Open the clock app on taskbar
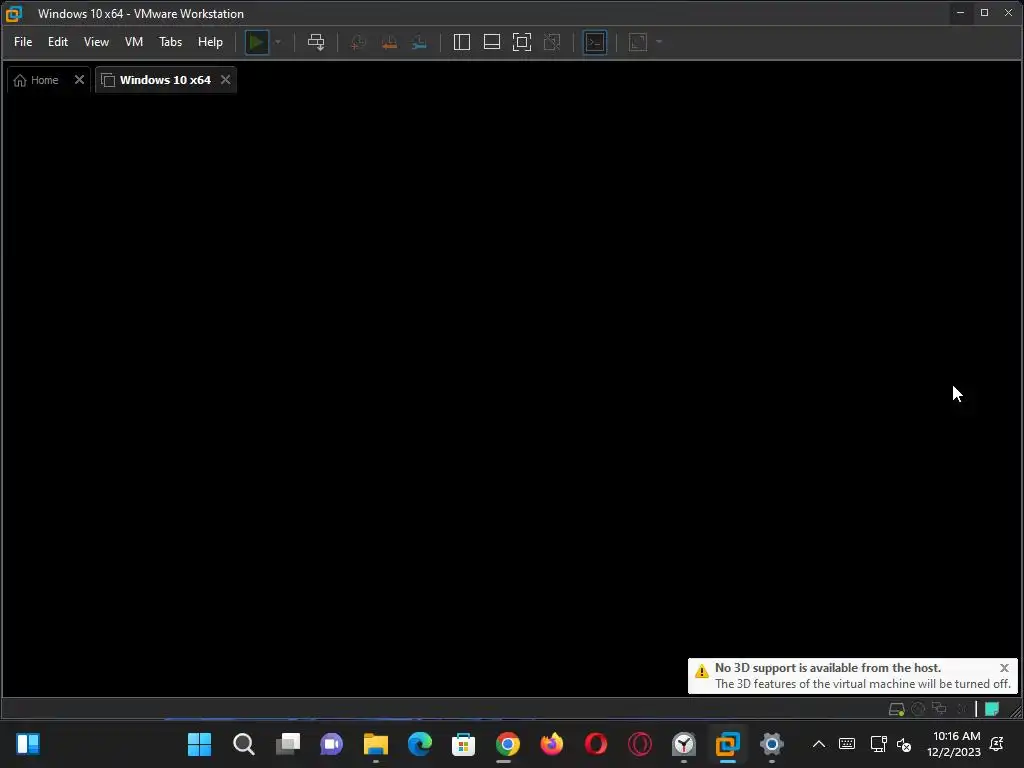 pyautogui.click(x=684, y=744)
